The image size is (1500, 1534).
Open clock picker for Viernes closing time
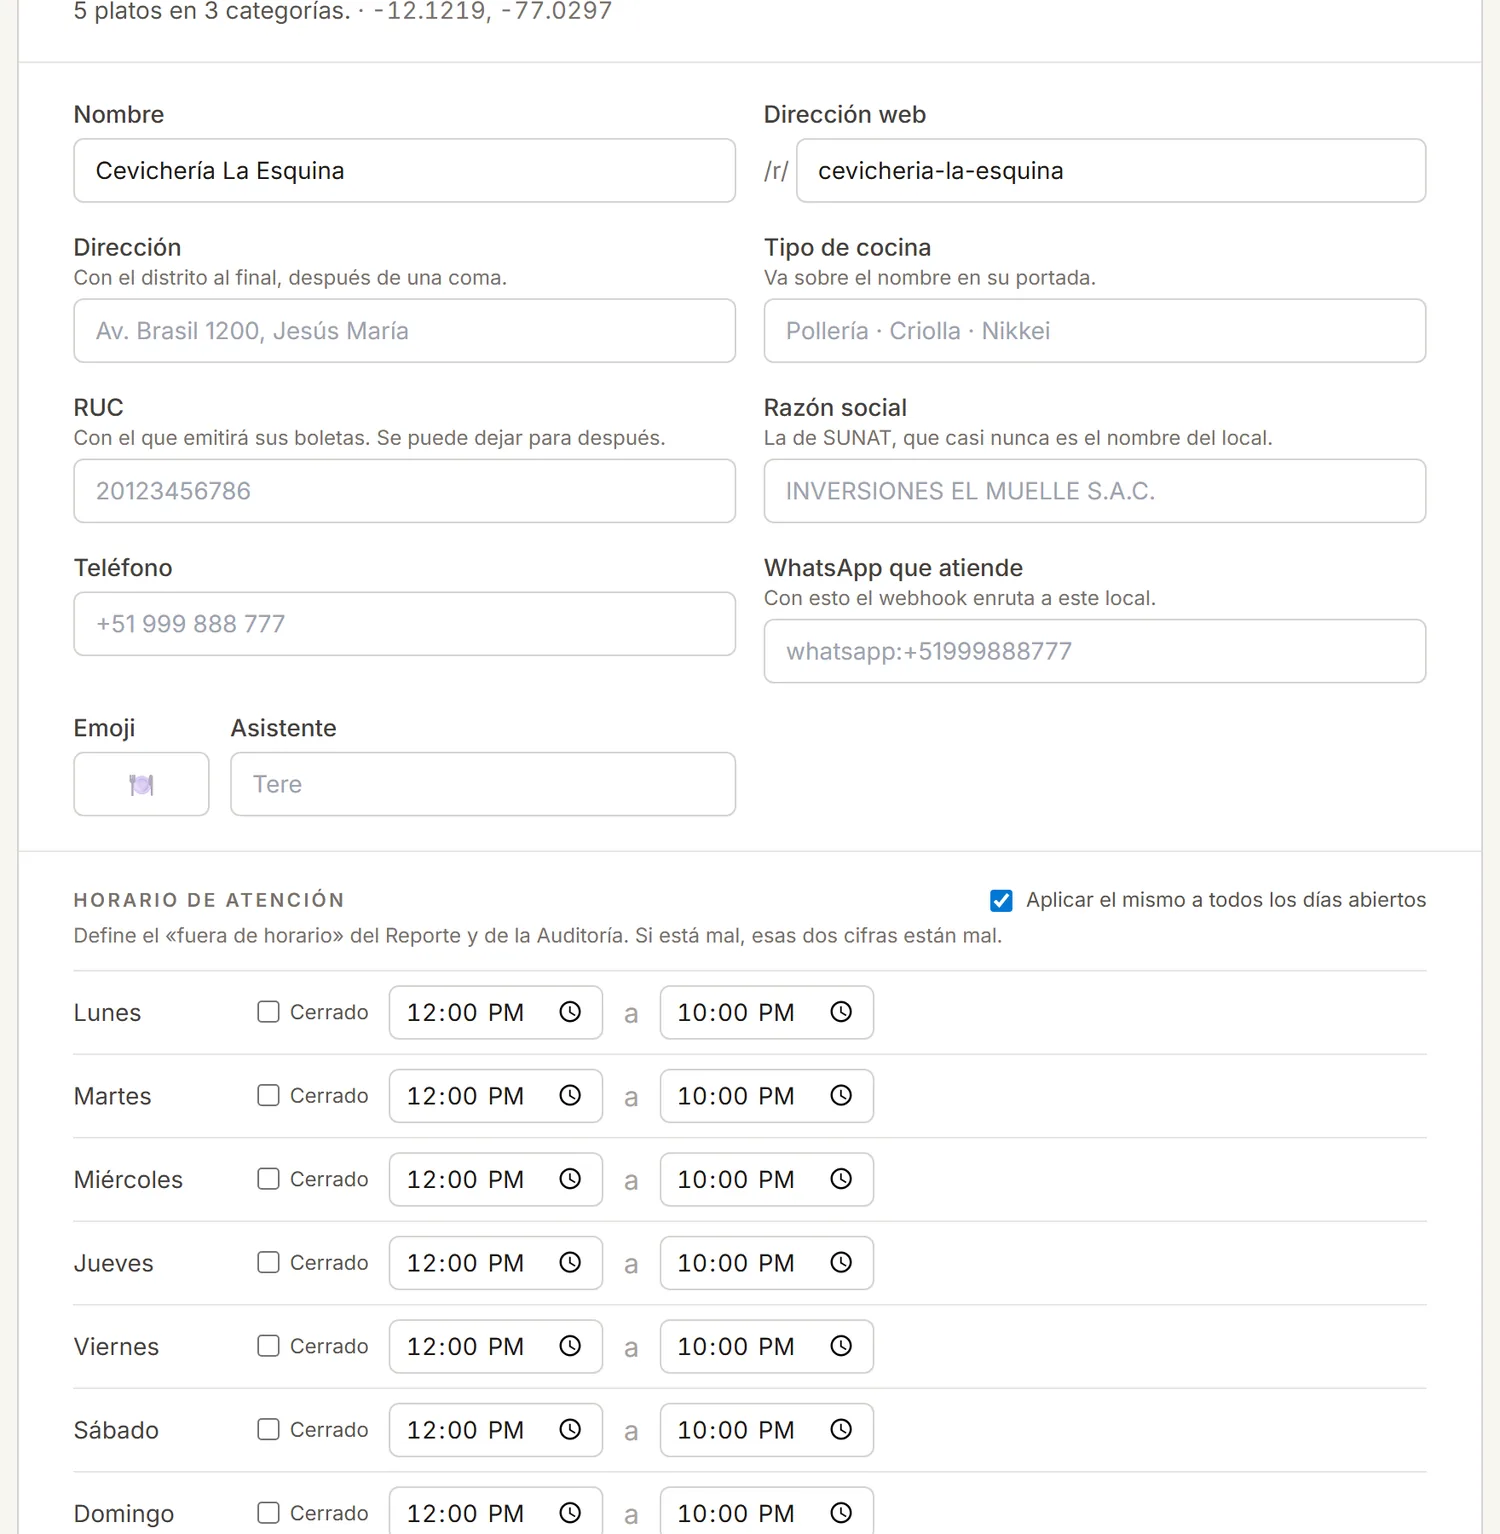click(841, 1346)
